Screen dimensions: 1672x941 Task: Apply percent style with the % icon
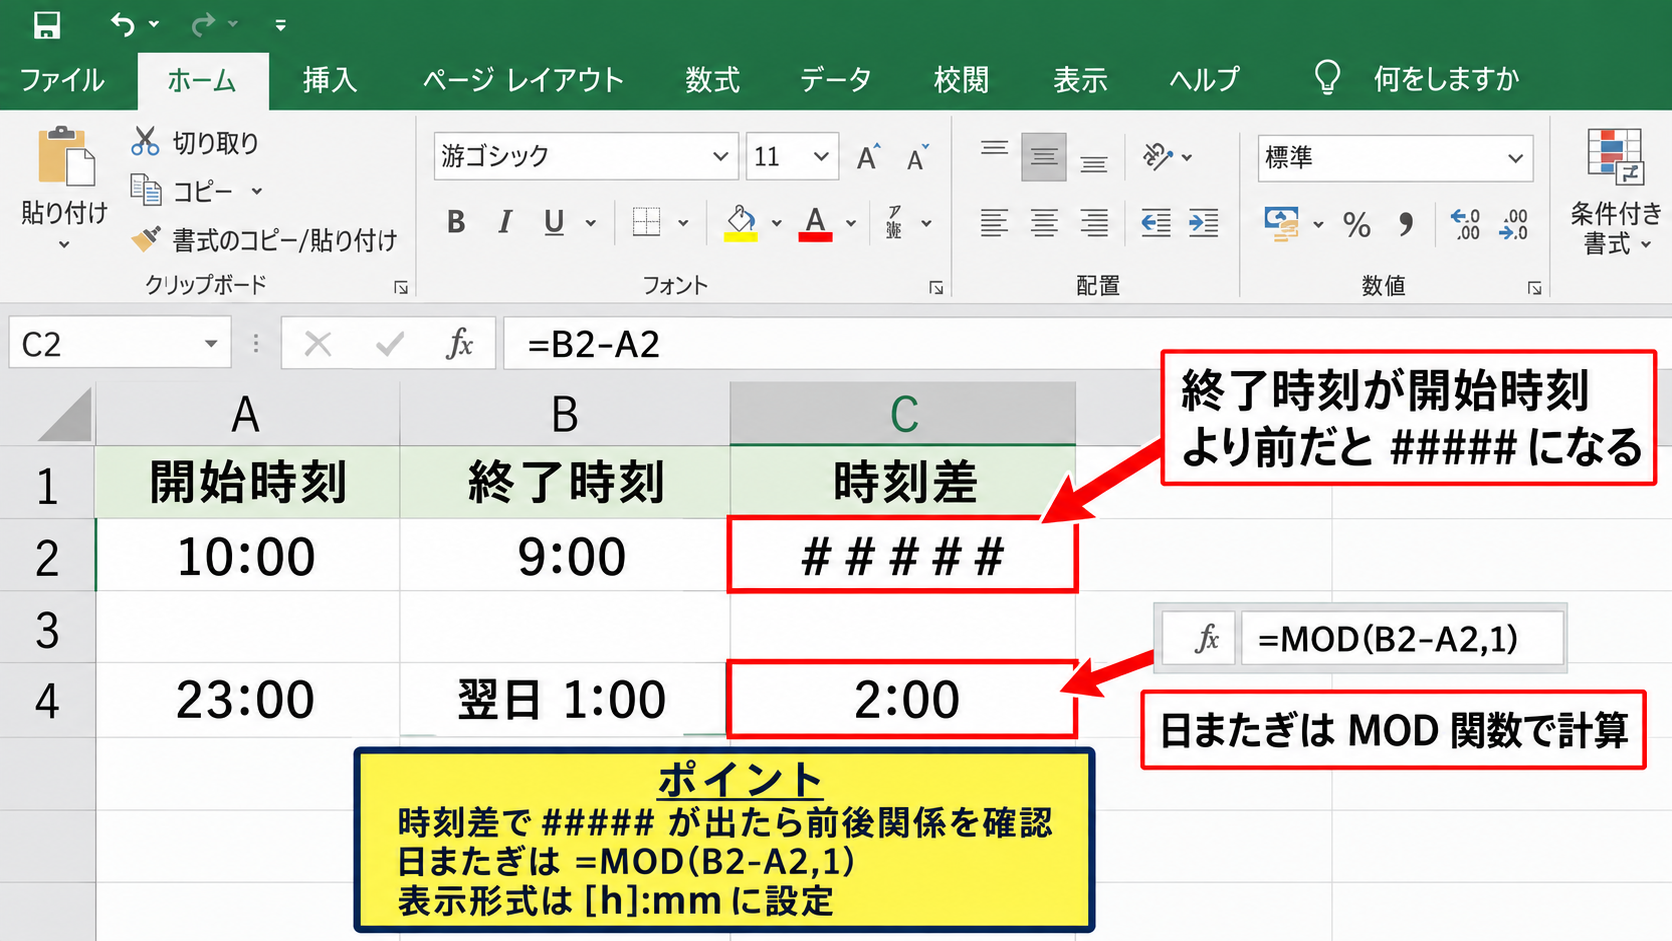pyautogui.click(x=1357, y=224)
